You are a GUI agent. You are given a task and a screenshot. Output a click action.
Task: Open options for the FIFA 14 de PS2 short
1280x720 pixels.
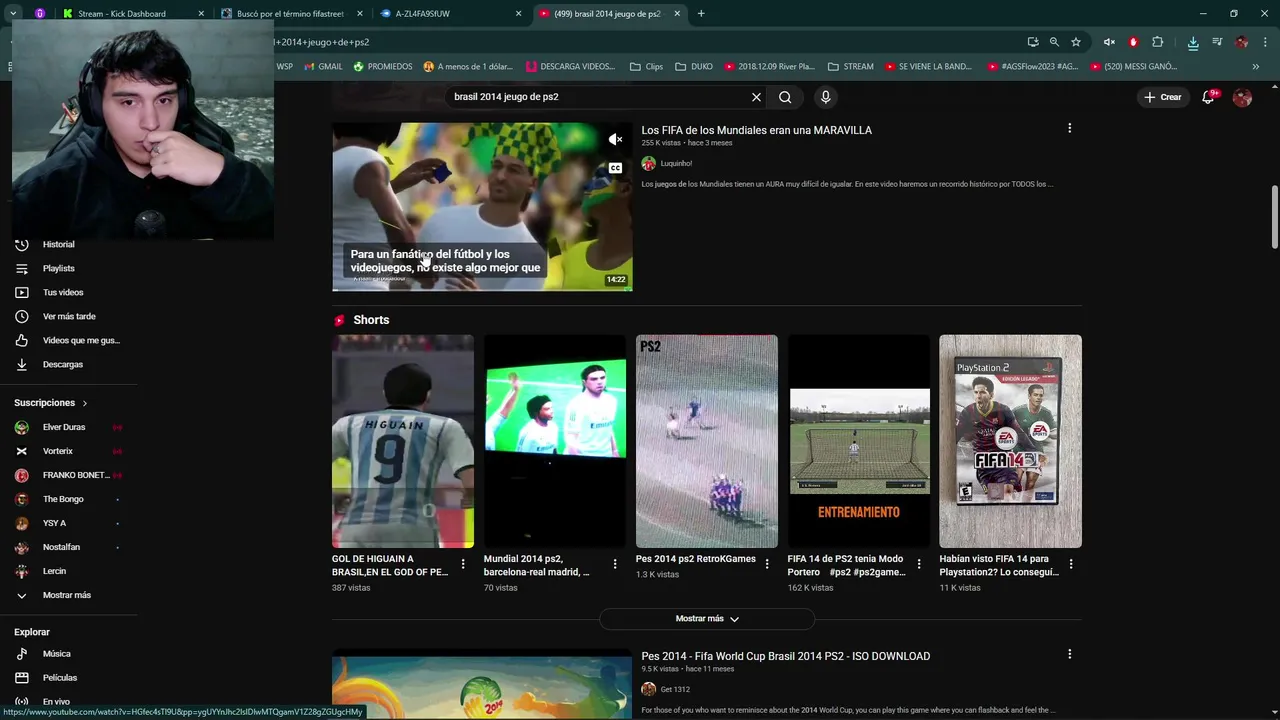(x=918, y=564)
